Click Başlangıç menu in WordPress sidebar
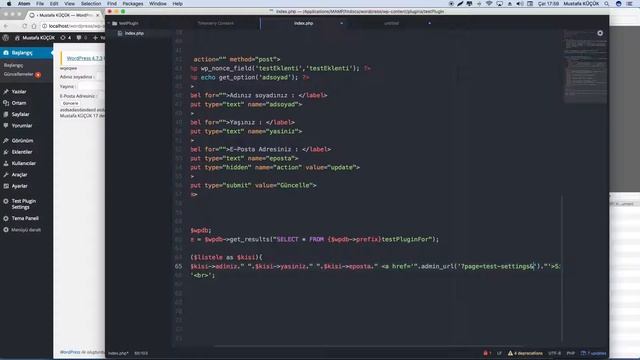Image resolution: width=640 pixels, height=360 pixels. tap(26, 53)
